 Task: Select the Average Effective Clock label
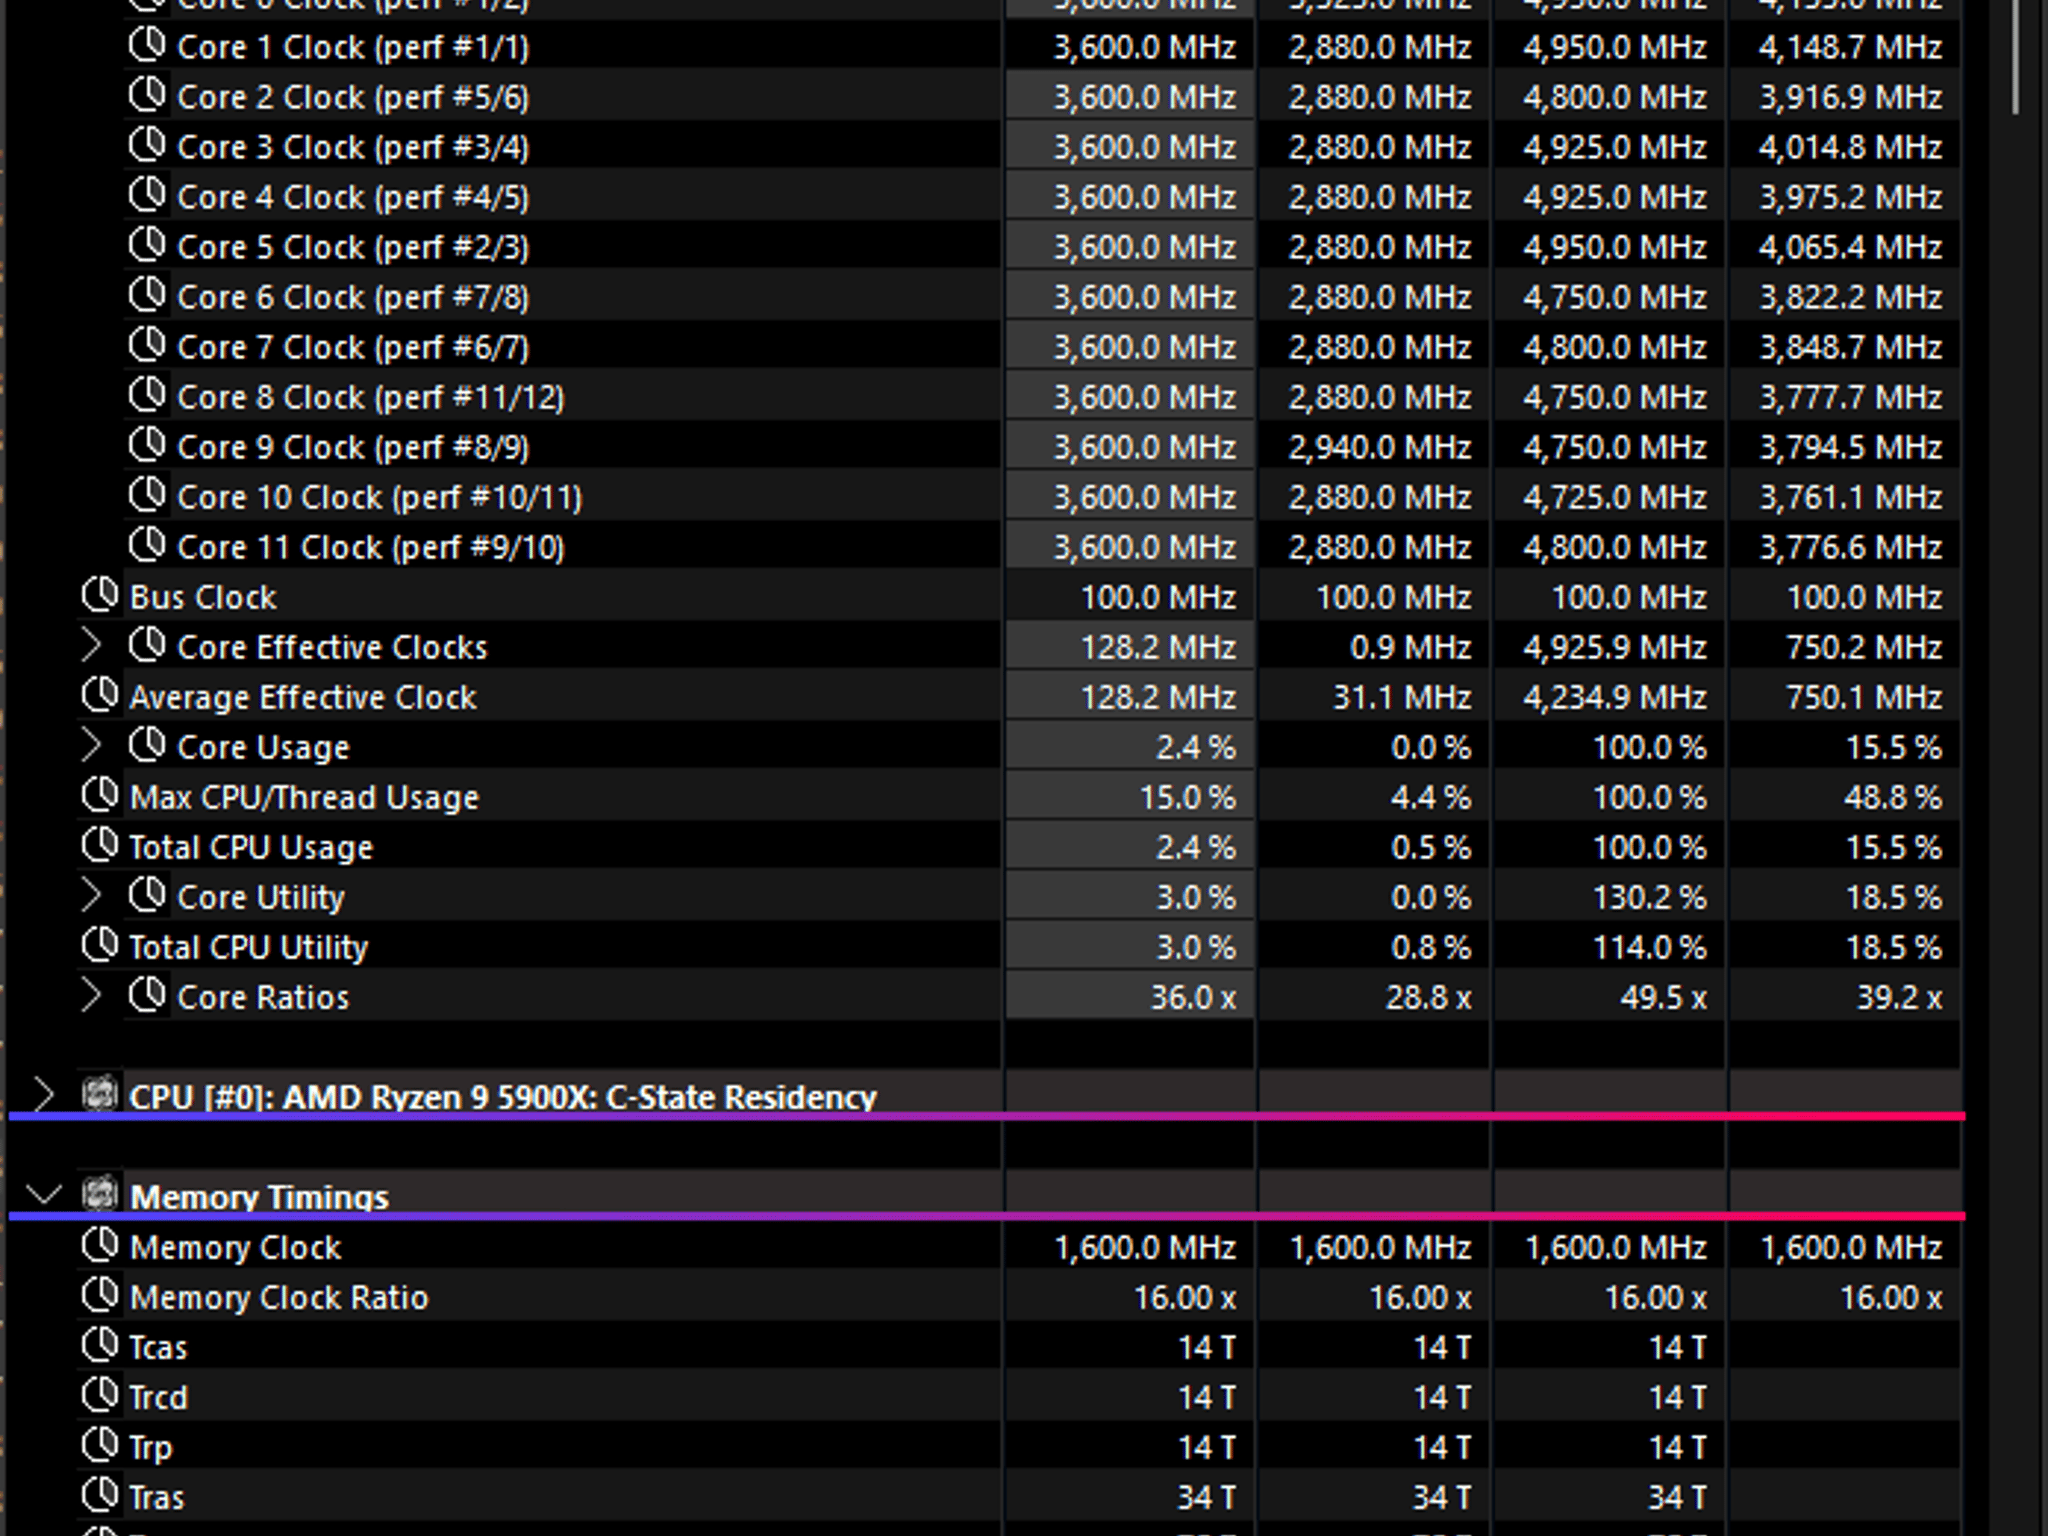click(303, 697)
